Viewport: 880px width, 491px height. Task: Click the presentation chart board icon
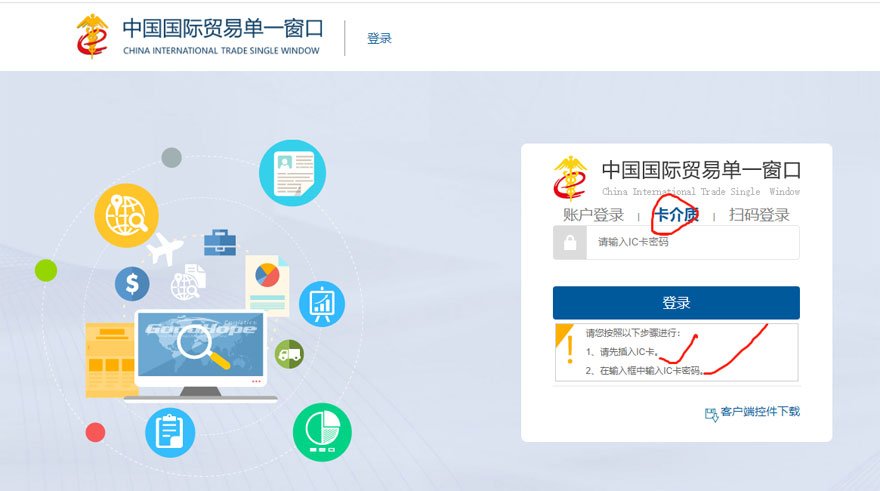pyautogui.click(x=321, y=303)
